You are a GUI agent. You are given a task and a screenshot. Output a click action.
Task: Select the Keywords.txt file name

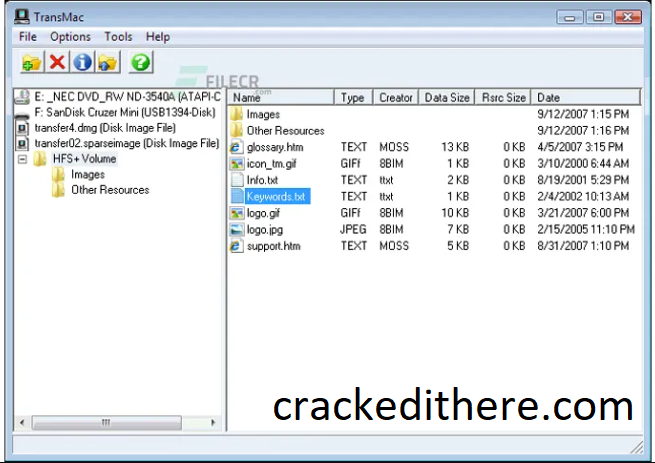point(276,196)
